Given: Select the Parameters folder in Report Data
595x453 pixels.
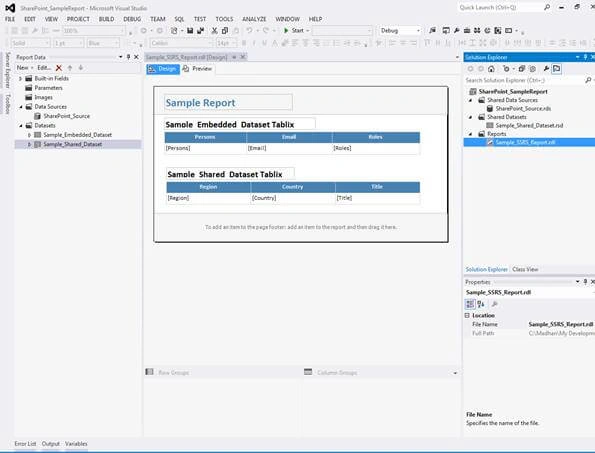Looking at the screenshot, I should click(x=49, y=88).
